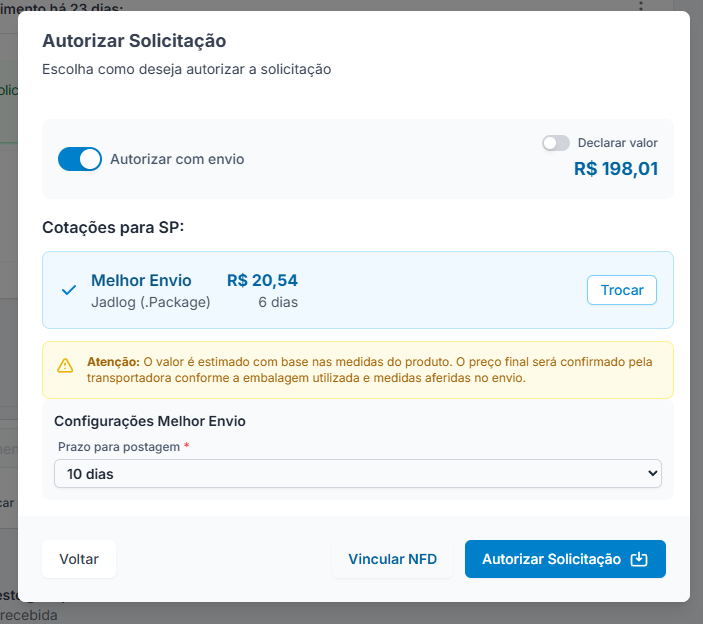
Task: Click the yellow warning triangle icon
Action: [65, 365]
